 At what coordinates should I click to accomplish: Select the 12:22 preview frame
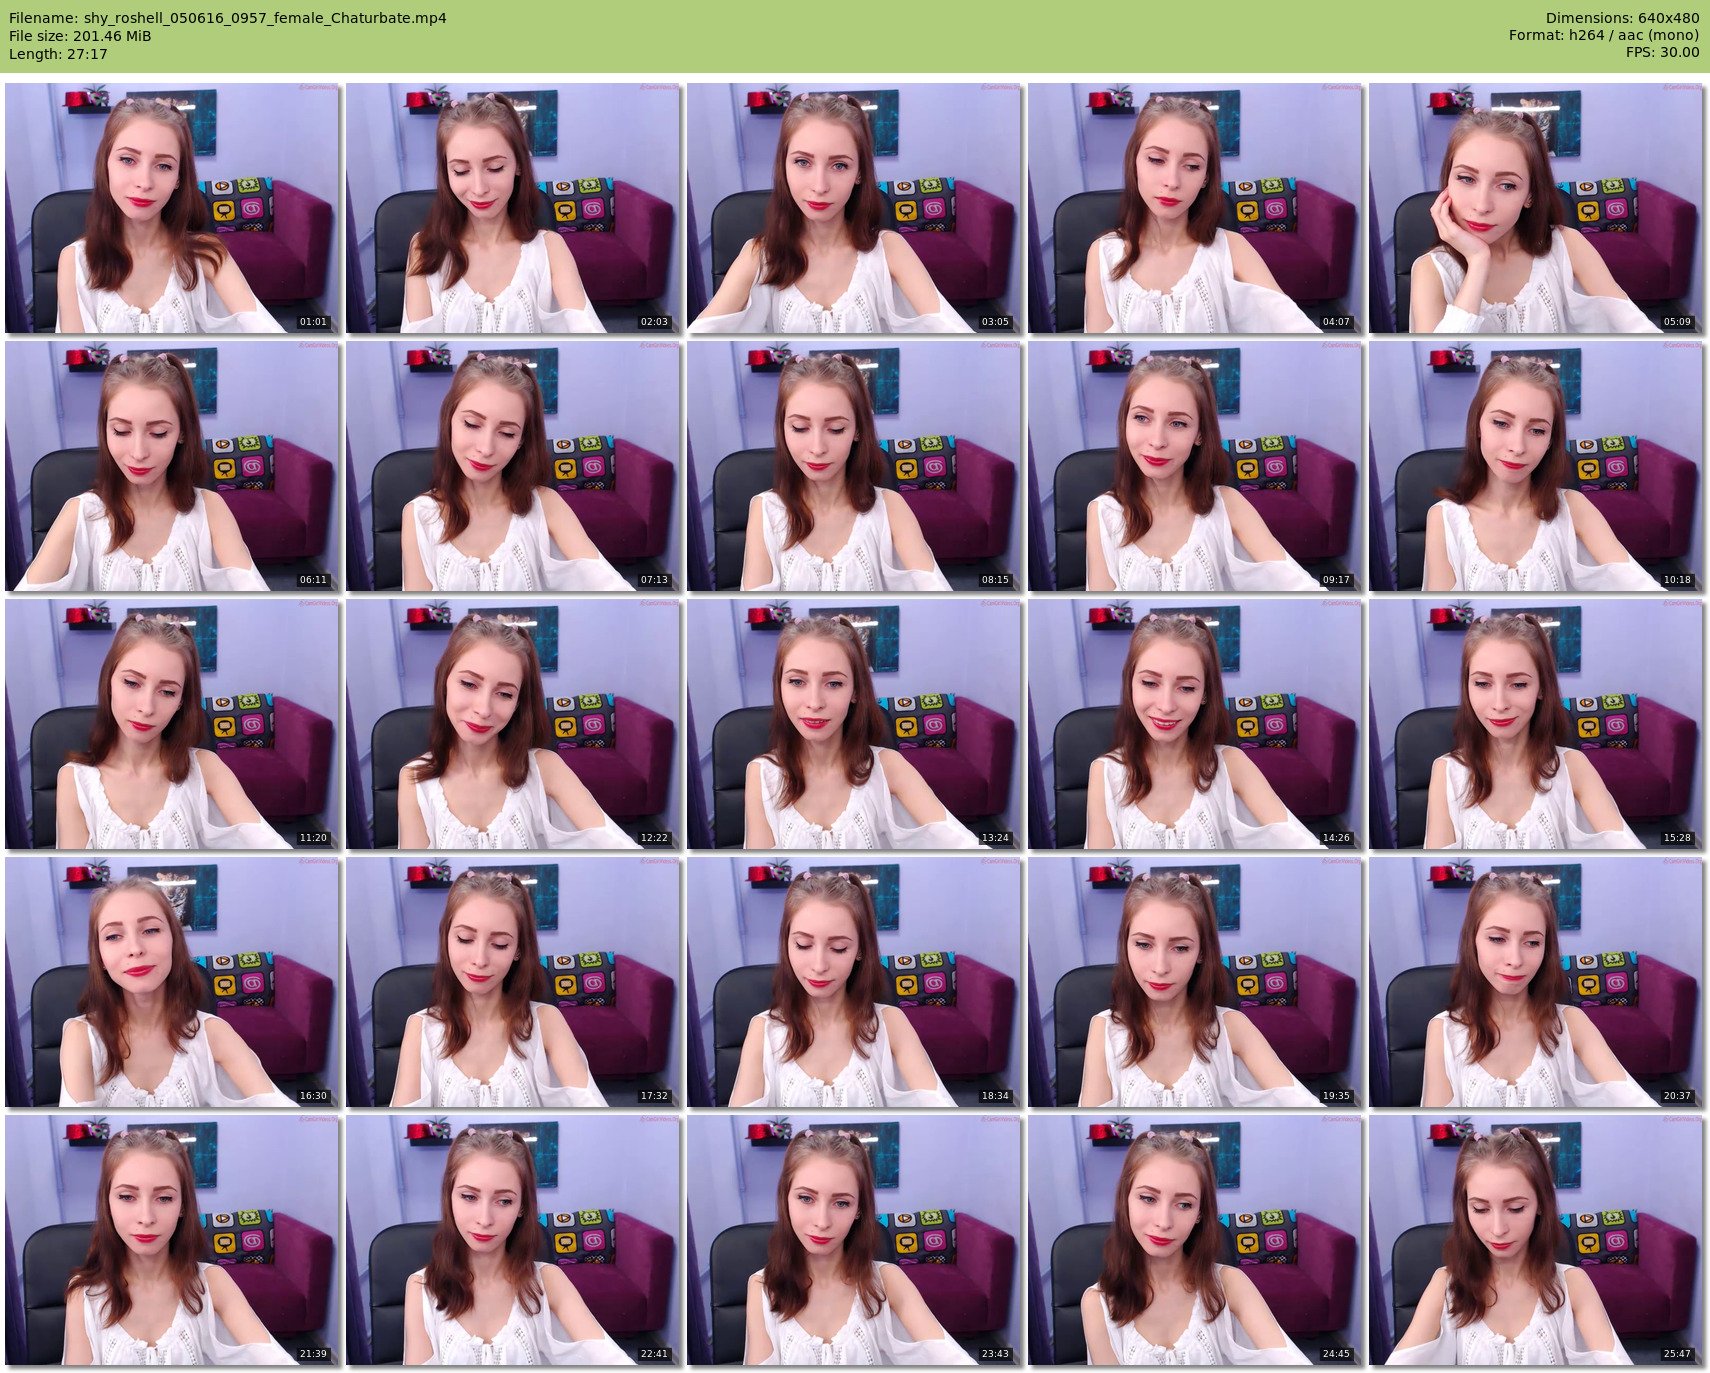click(513, 724)
